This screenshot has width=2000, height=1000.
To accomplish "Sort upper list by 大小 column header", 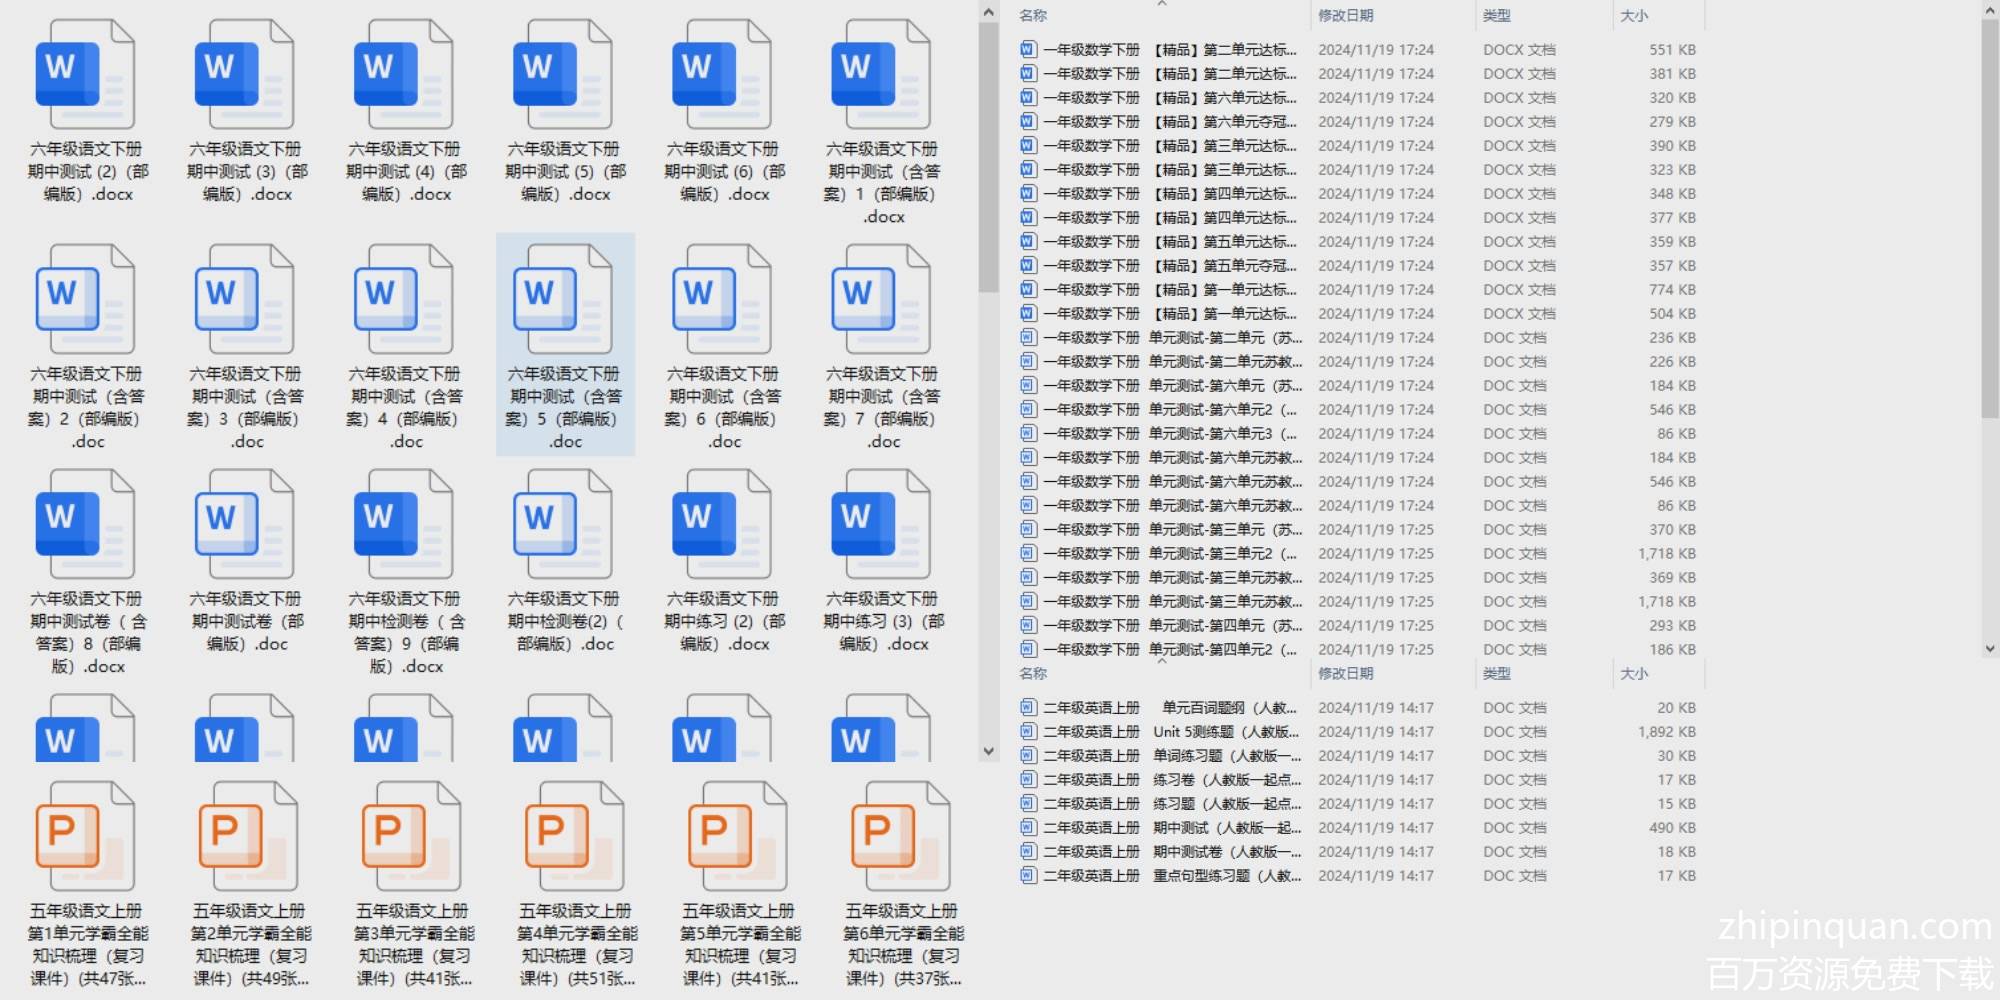I will point(1634,16).
